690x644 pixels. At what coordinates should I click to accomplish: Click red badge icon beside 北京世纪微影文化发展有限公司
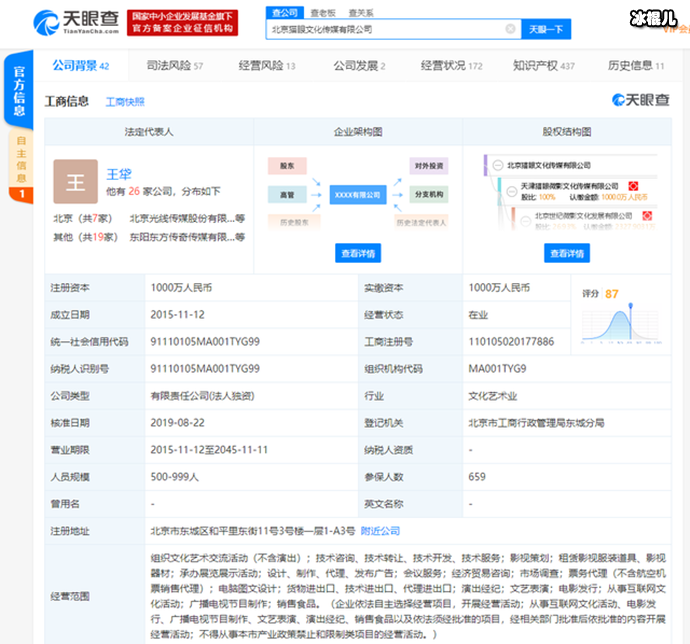[x=647, y=216]
